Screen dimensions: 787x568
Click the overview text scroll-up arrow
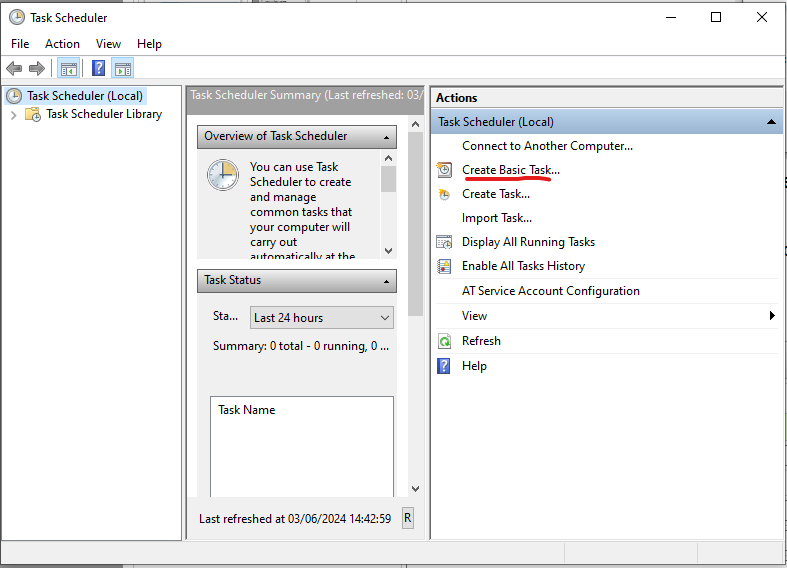point(388,159)
